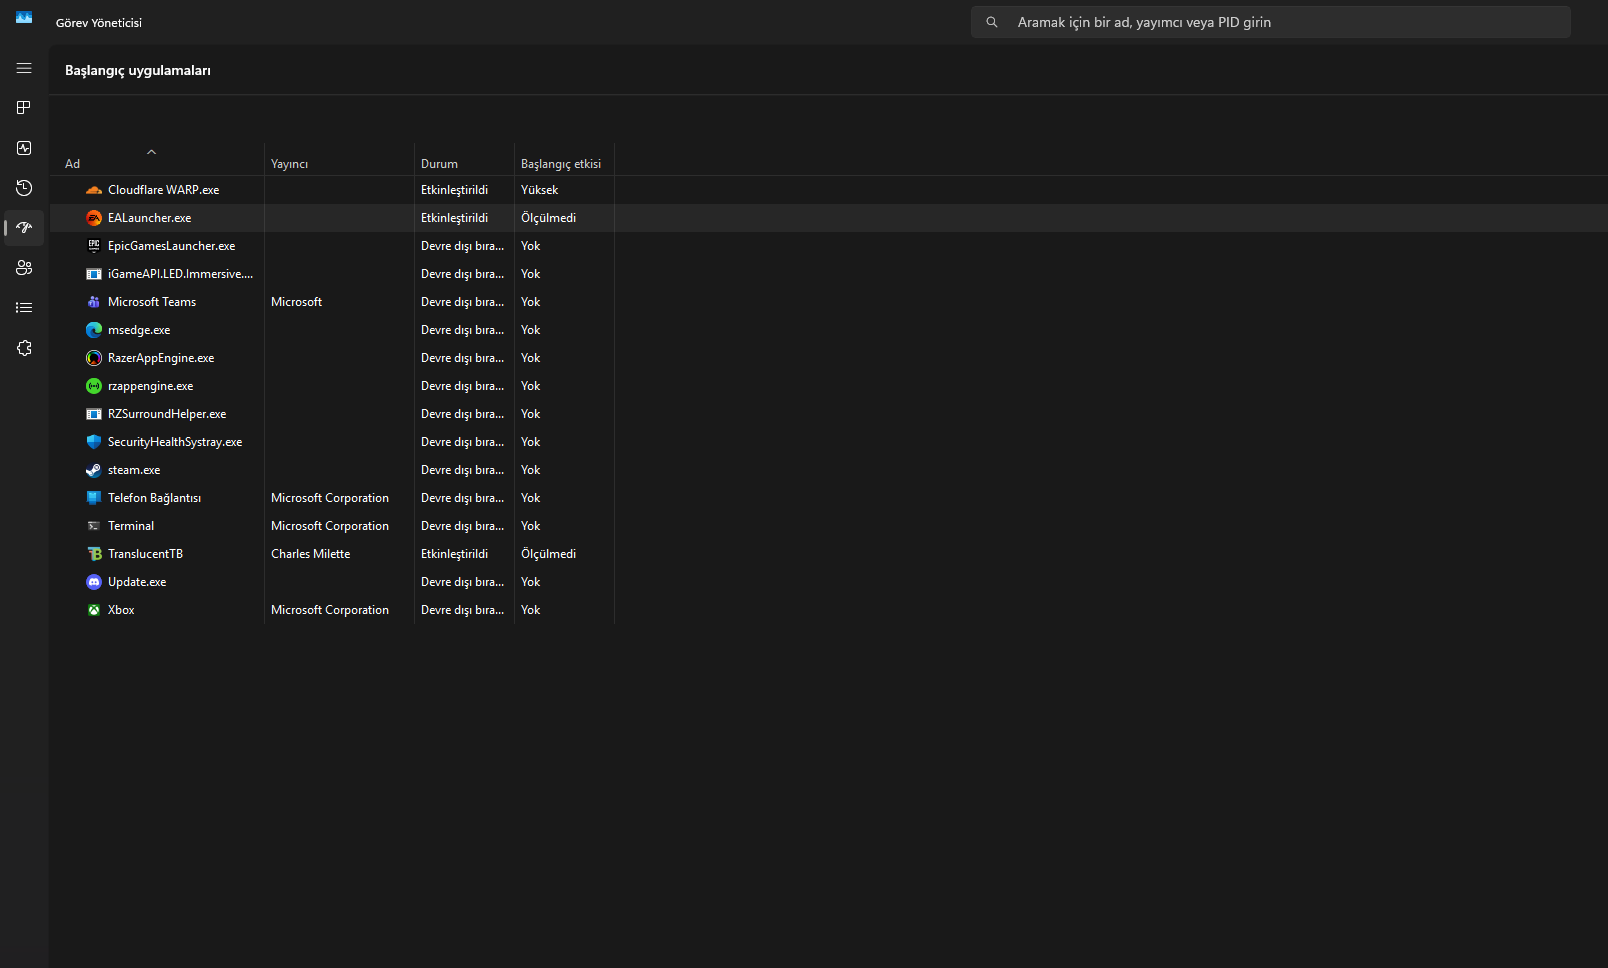Image resolution: width=1608 pixels, height=968 pixels.
Task: Select the Terminal entry name
Action: coord(131,526)
